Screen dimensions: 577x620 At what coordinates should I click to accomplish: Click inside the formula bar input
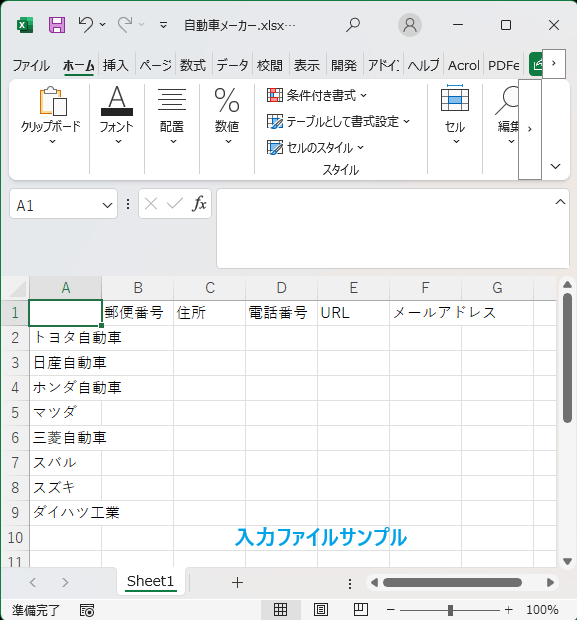386,229
